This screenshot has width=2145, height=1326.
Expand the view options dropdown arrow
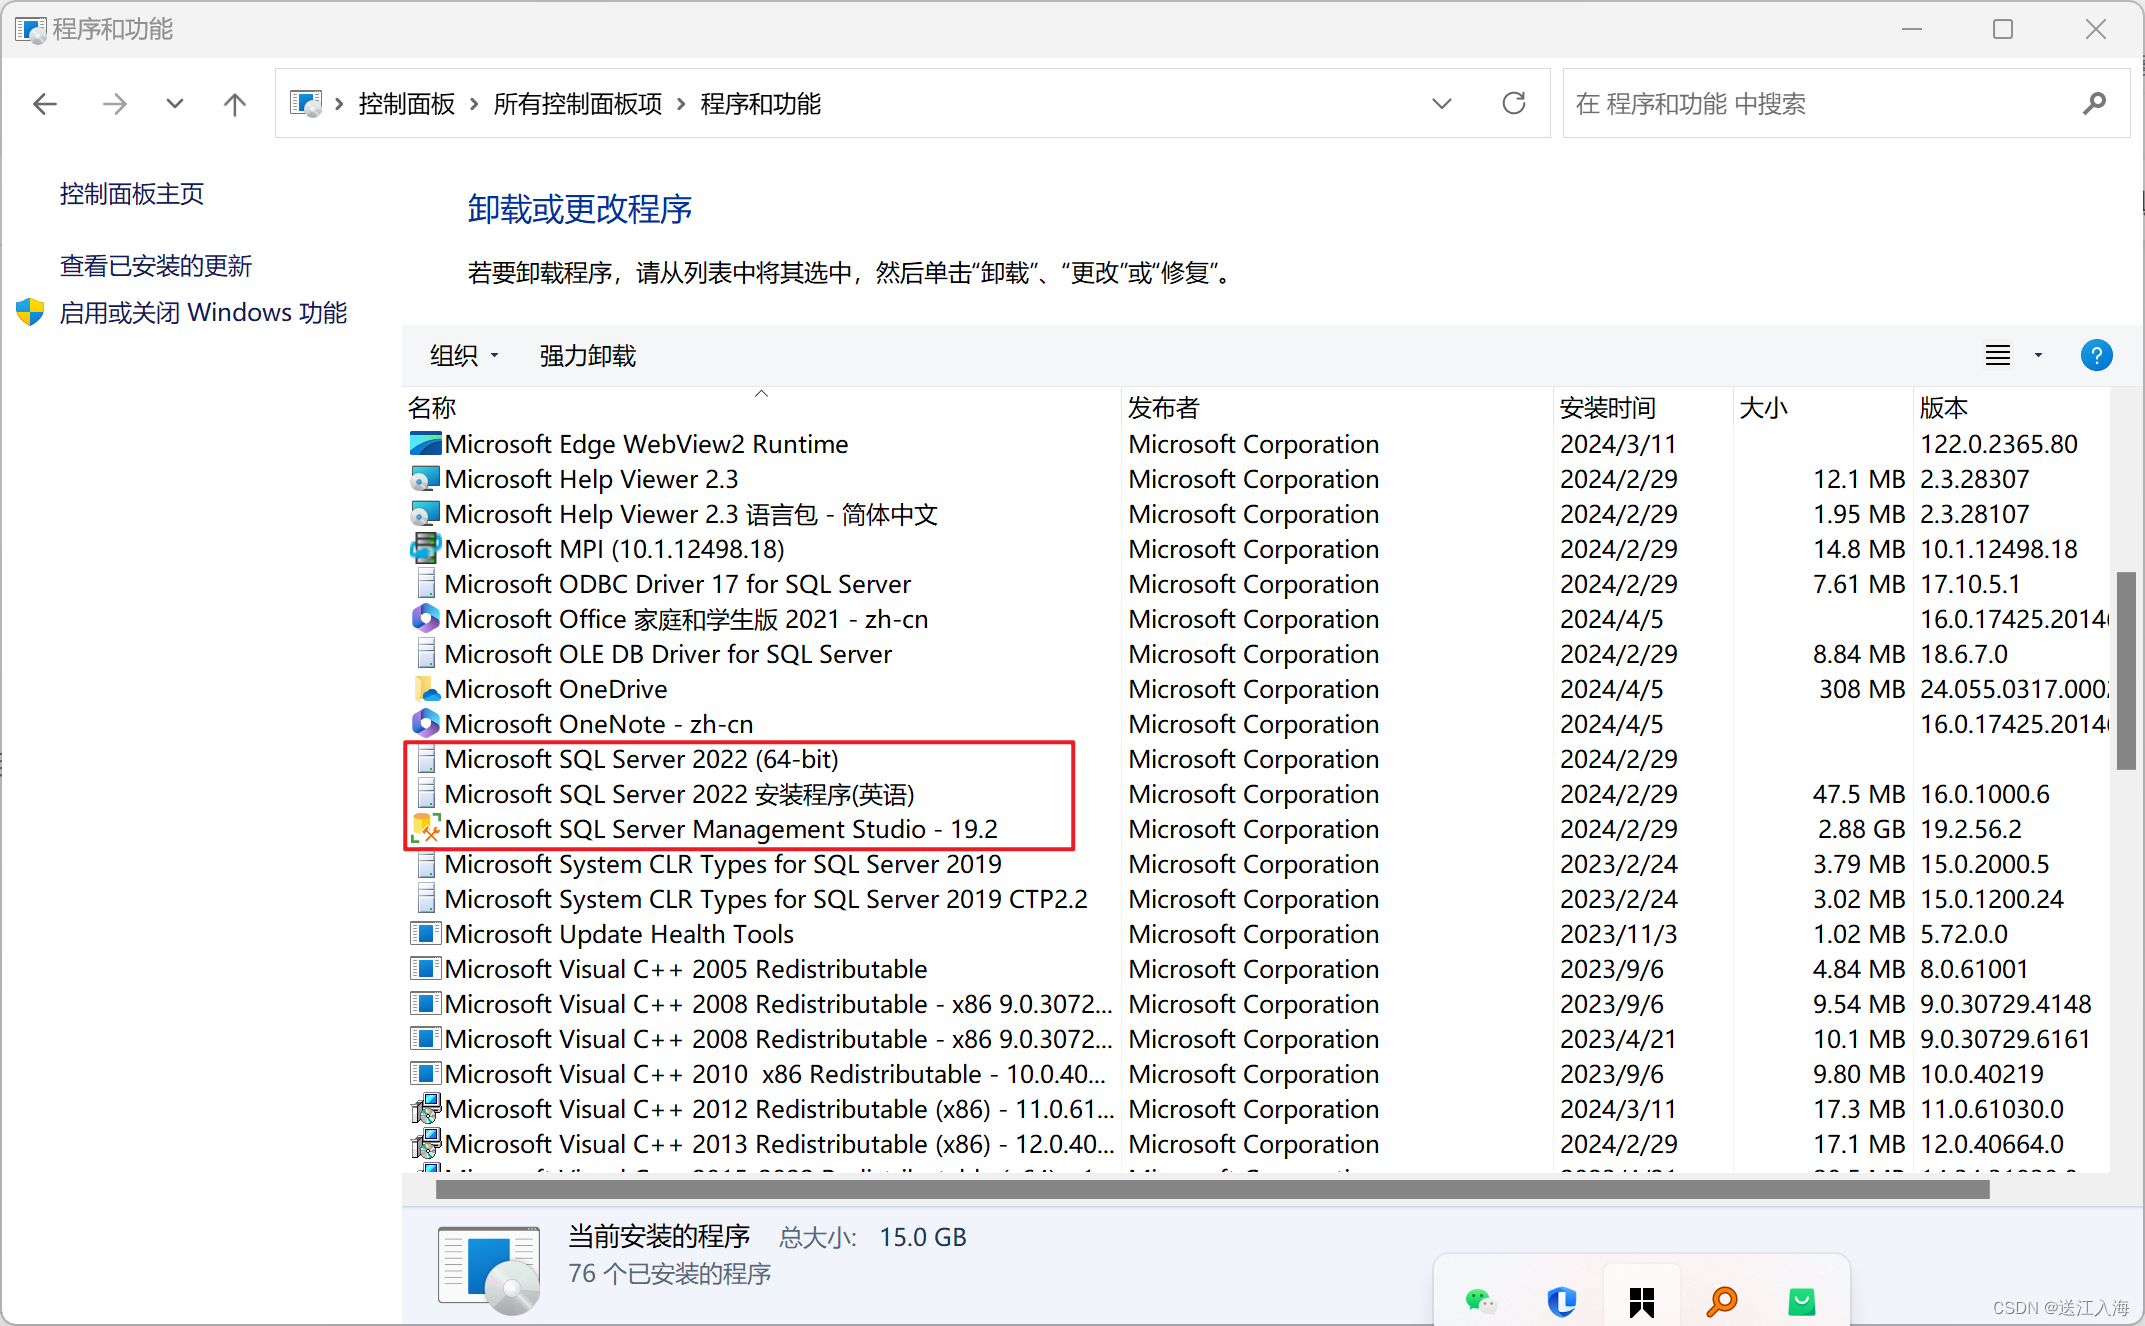click(2038, 356)
